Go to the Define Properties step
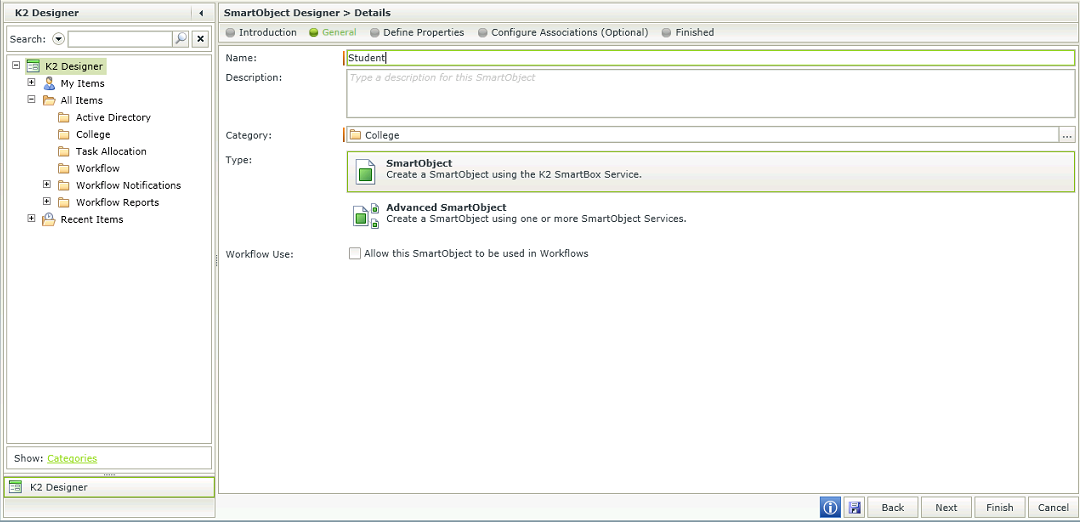Image resolution: width=1080 pixels, height=522 pixels. (417, 32)
